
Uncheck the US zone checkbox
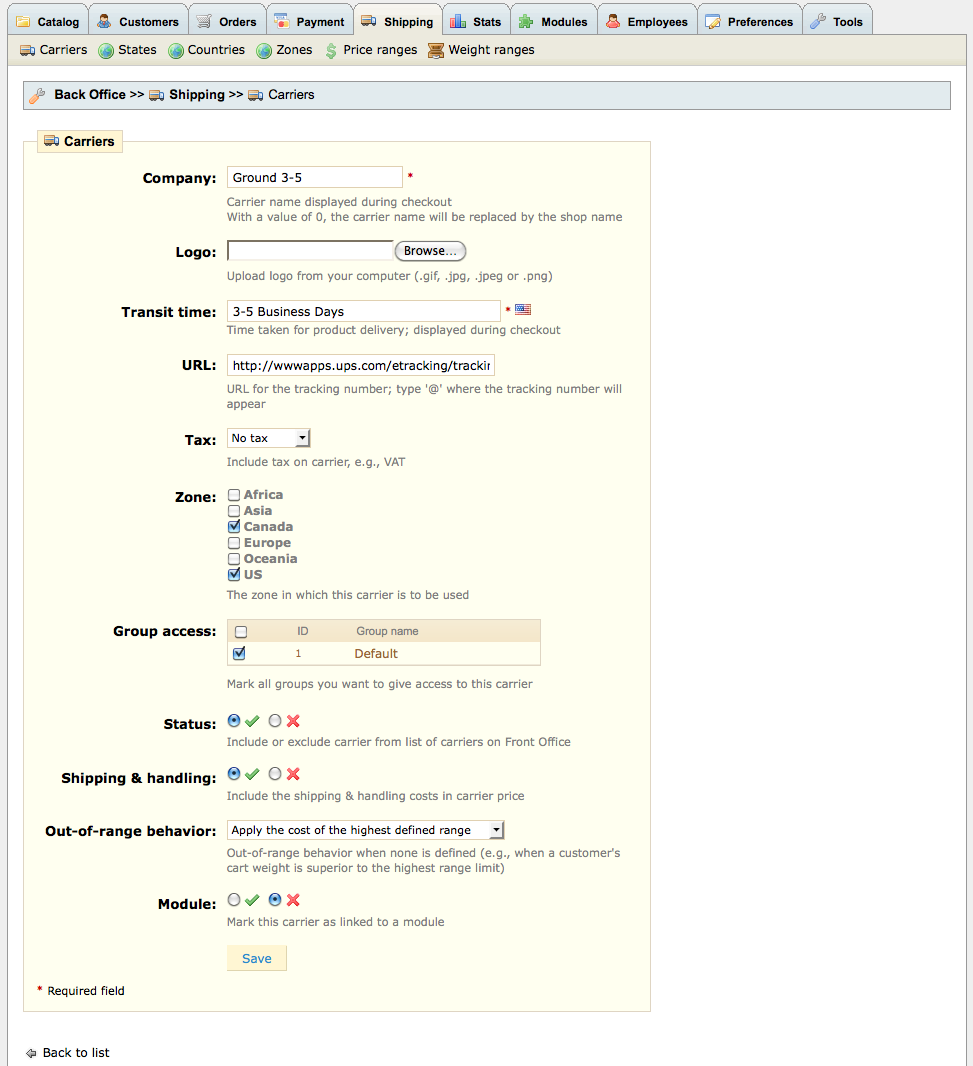coord(234,574)
